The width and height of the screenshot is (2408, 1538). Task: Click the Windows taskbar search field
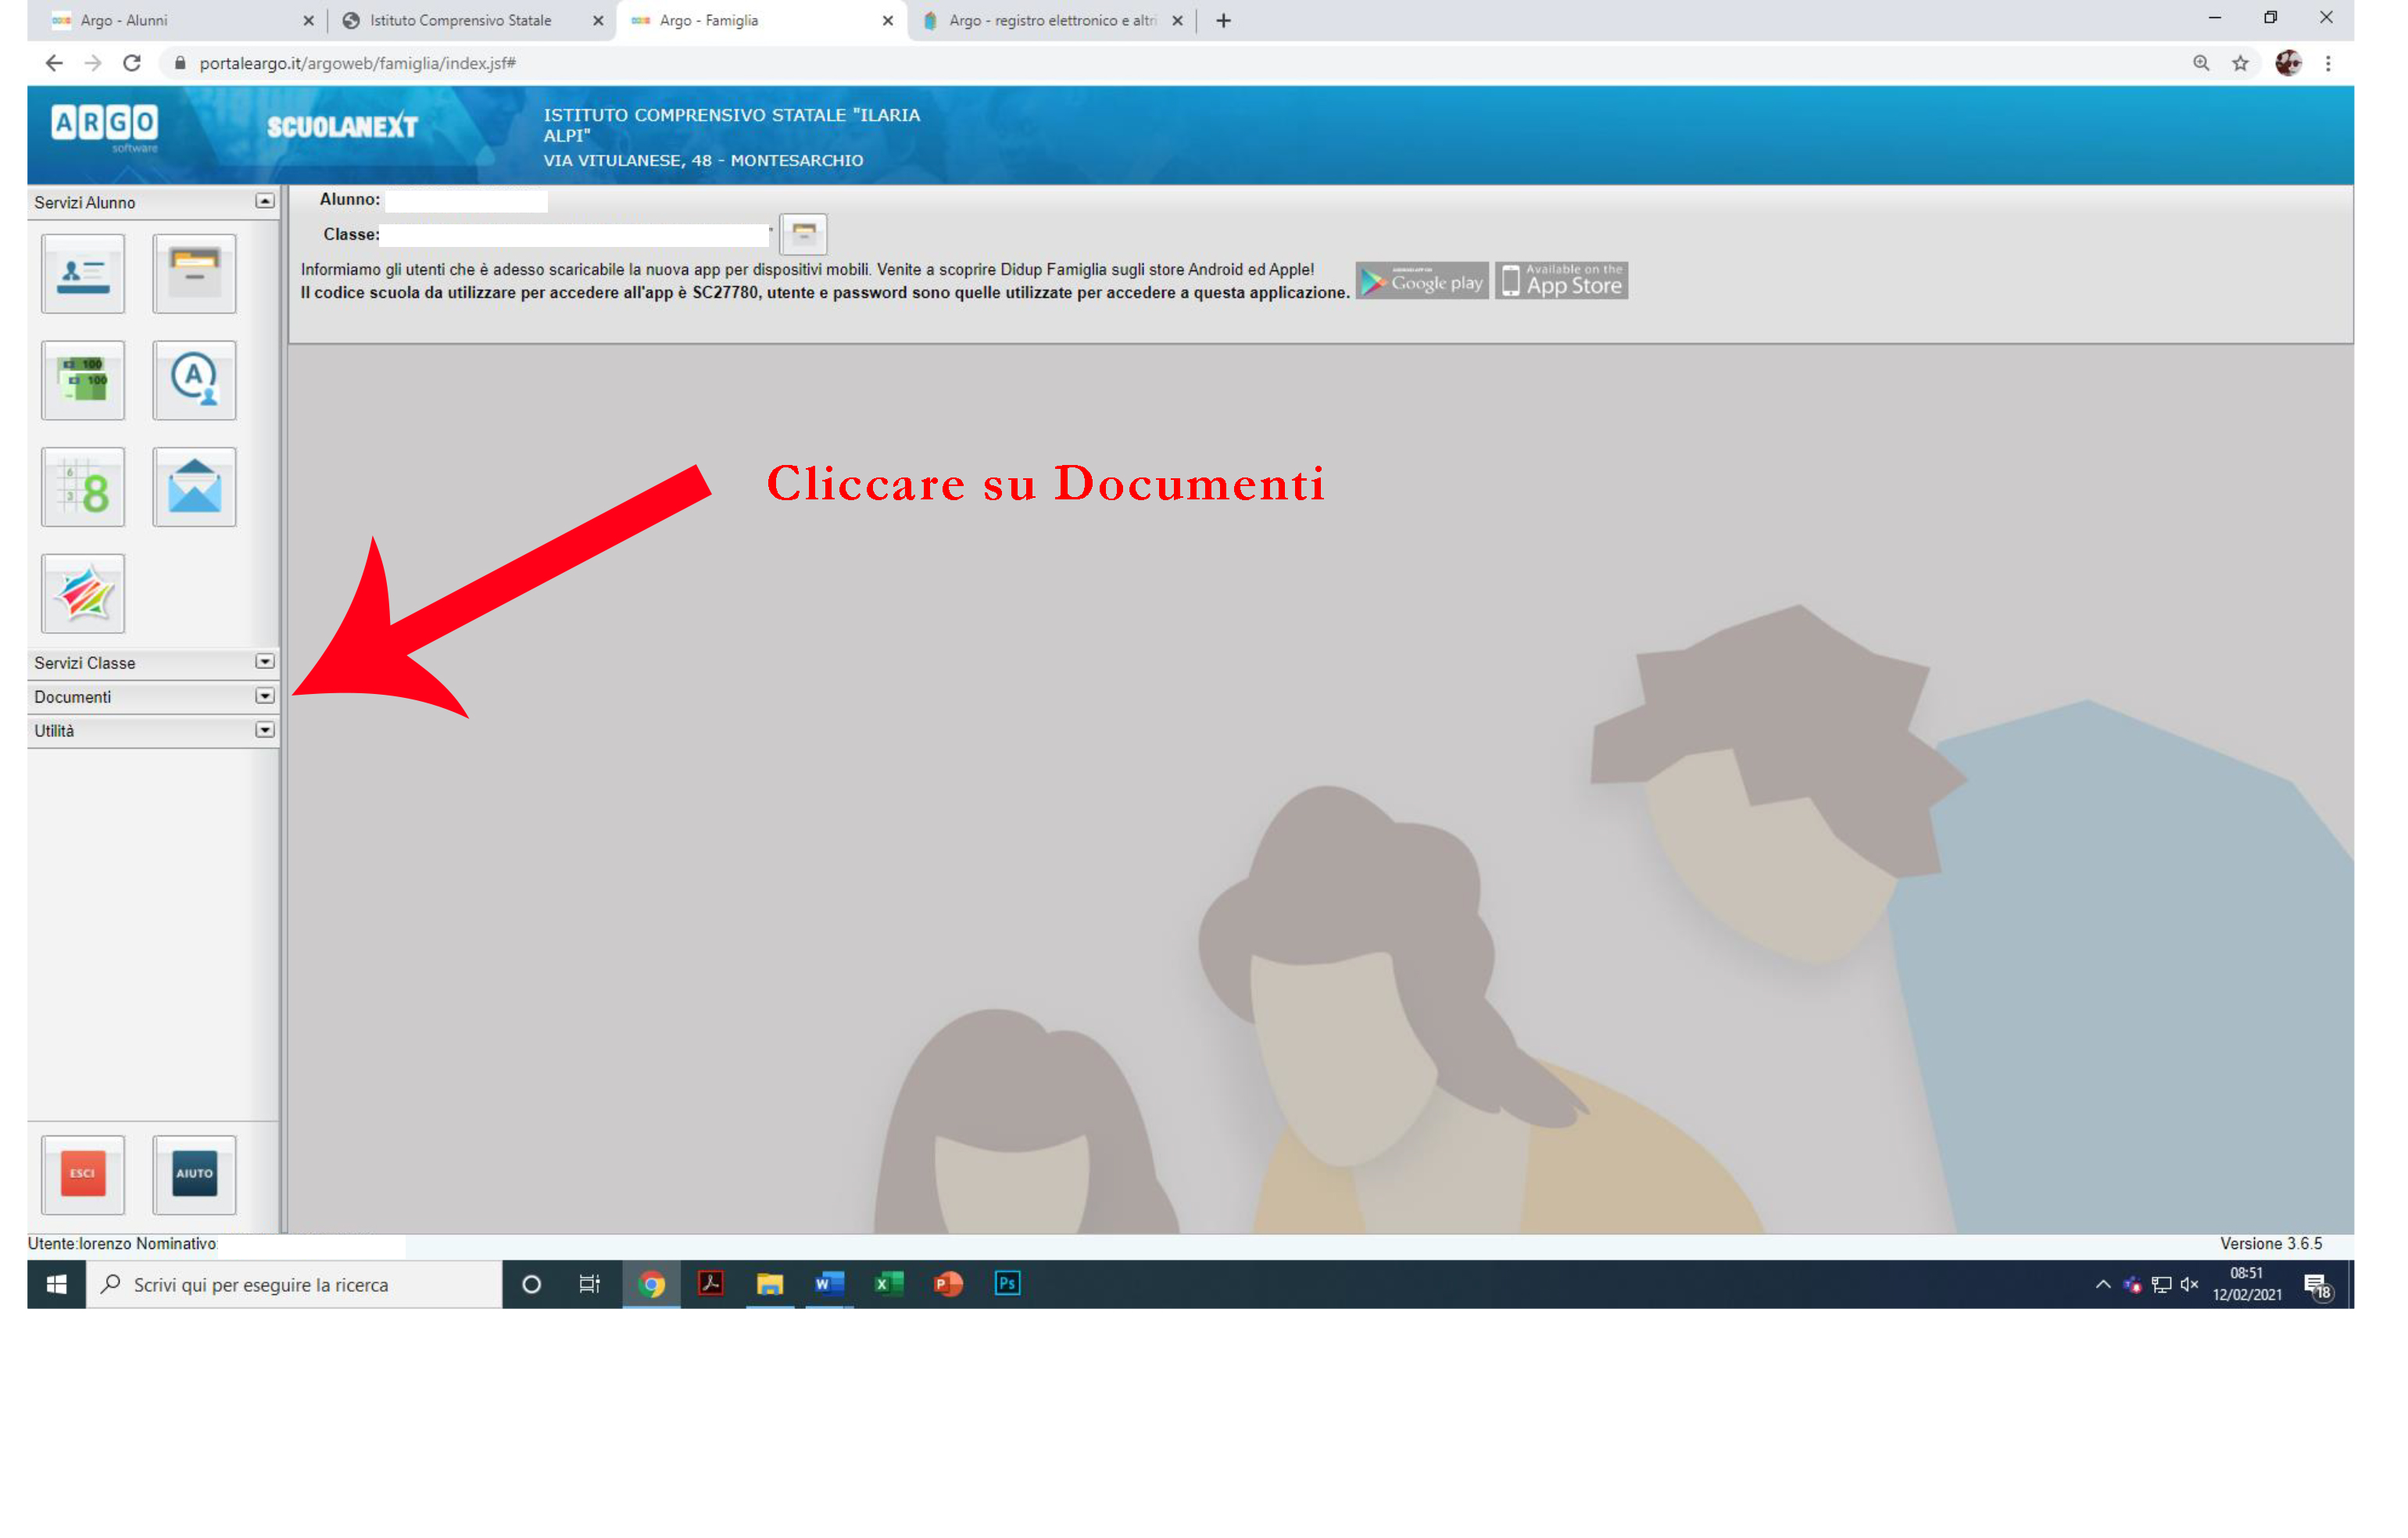tap(295, 1284)
